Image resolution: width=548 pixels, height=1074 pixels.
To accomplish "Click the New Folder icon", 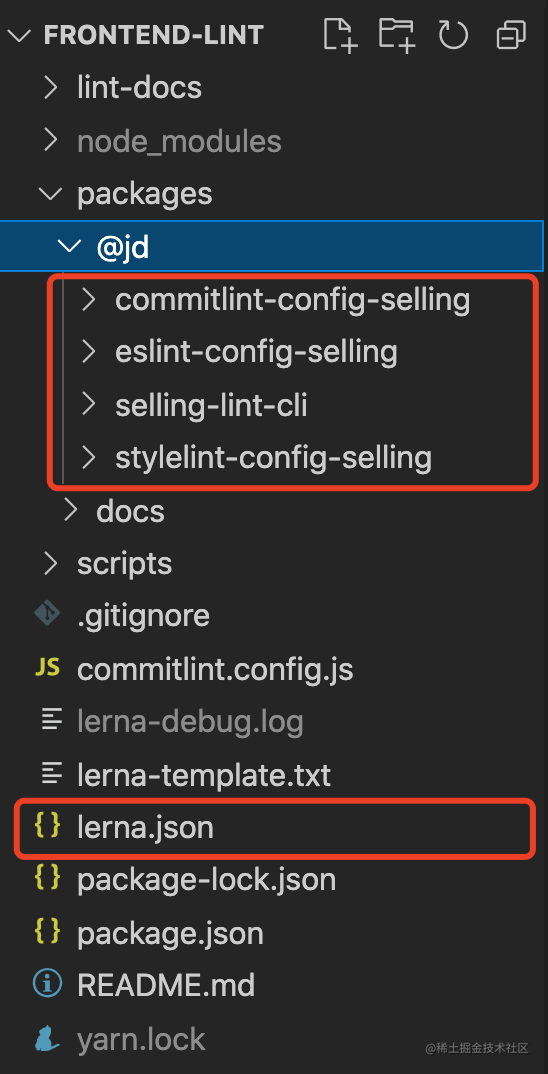I will (x=397, y=34).
